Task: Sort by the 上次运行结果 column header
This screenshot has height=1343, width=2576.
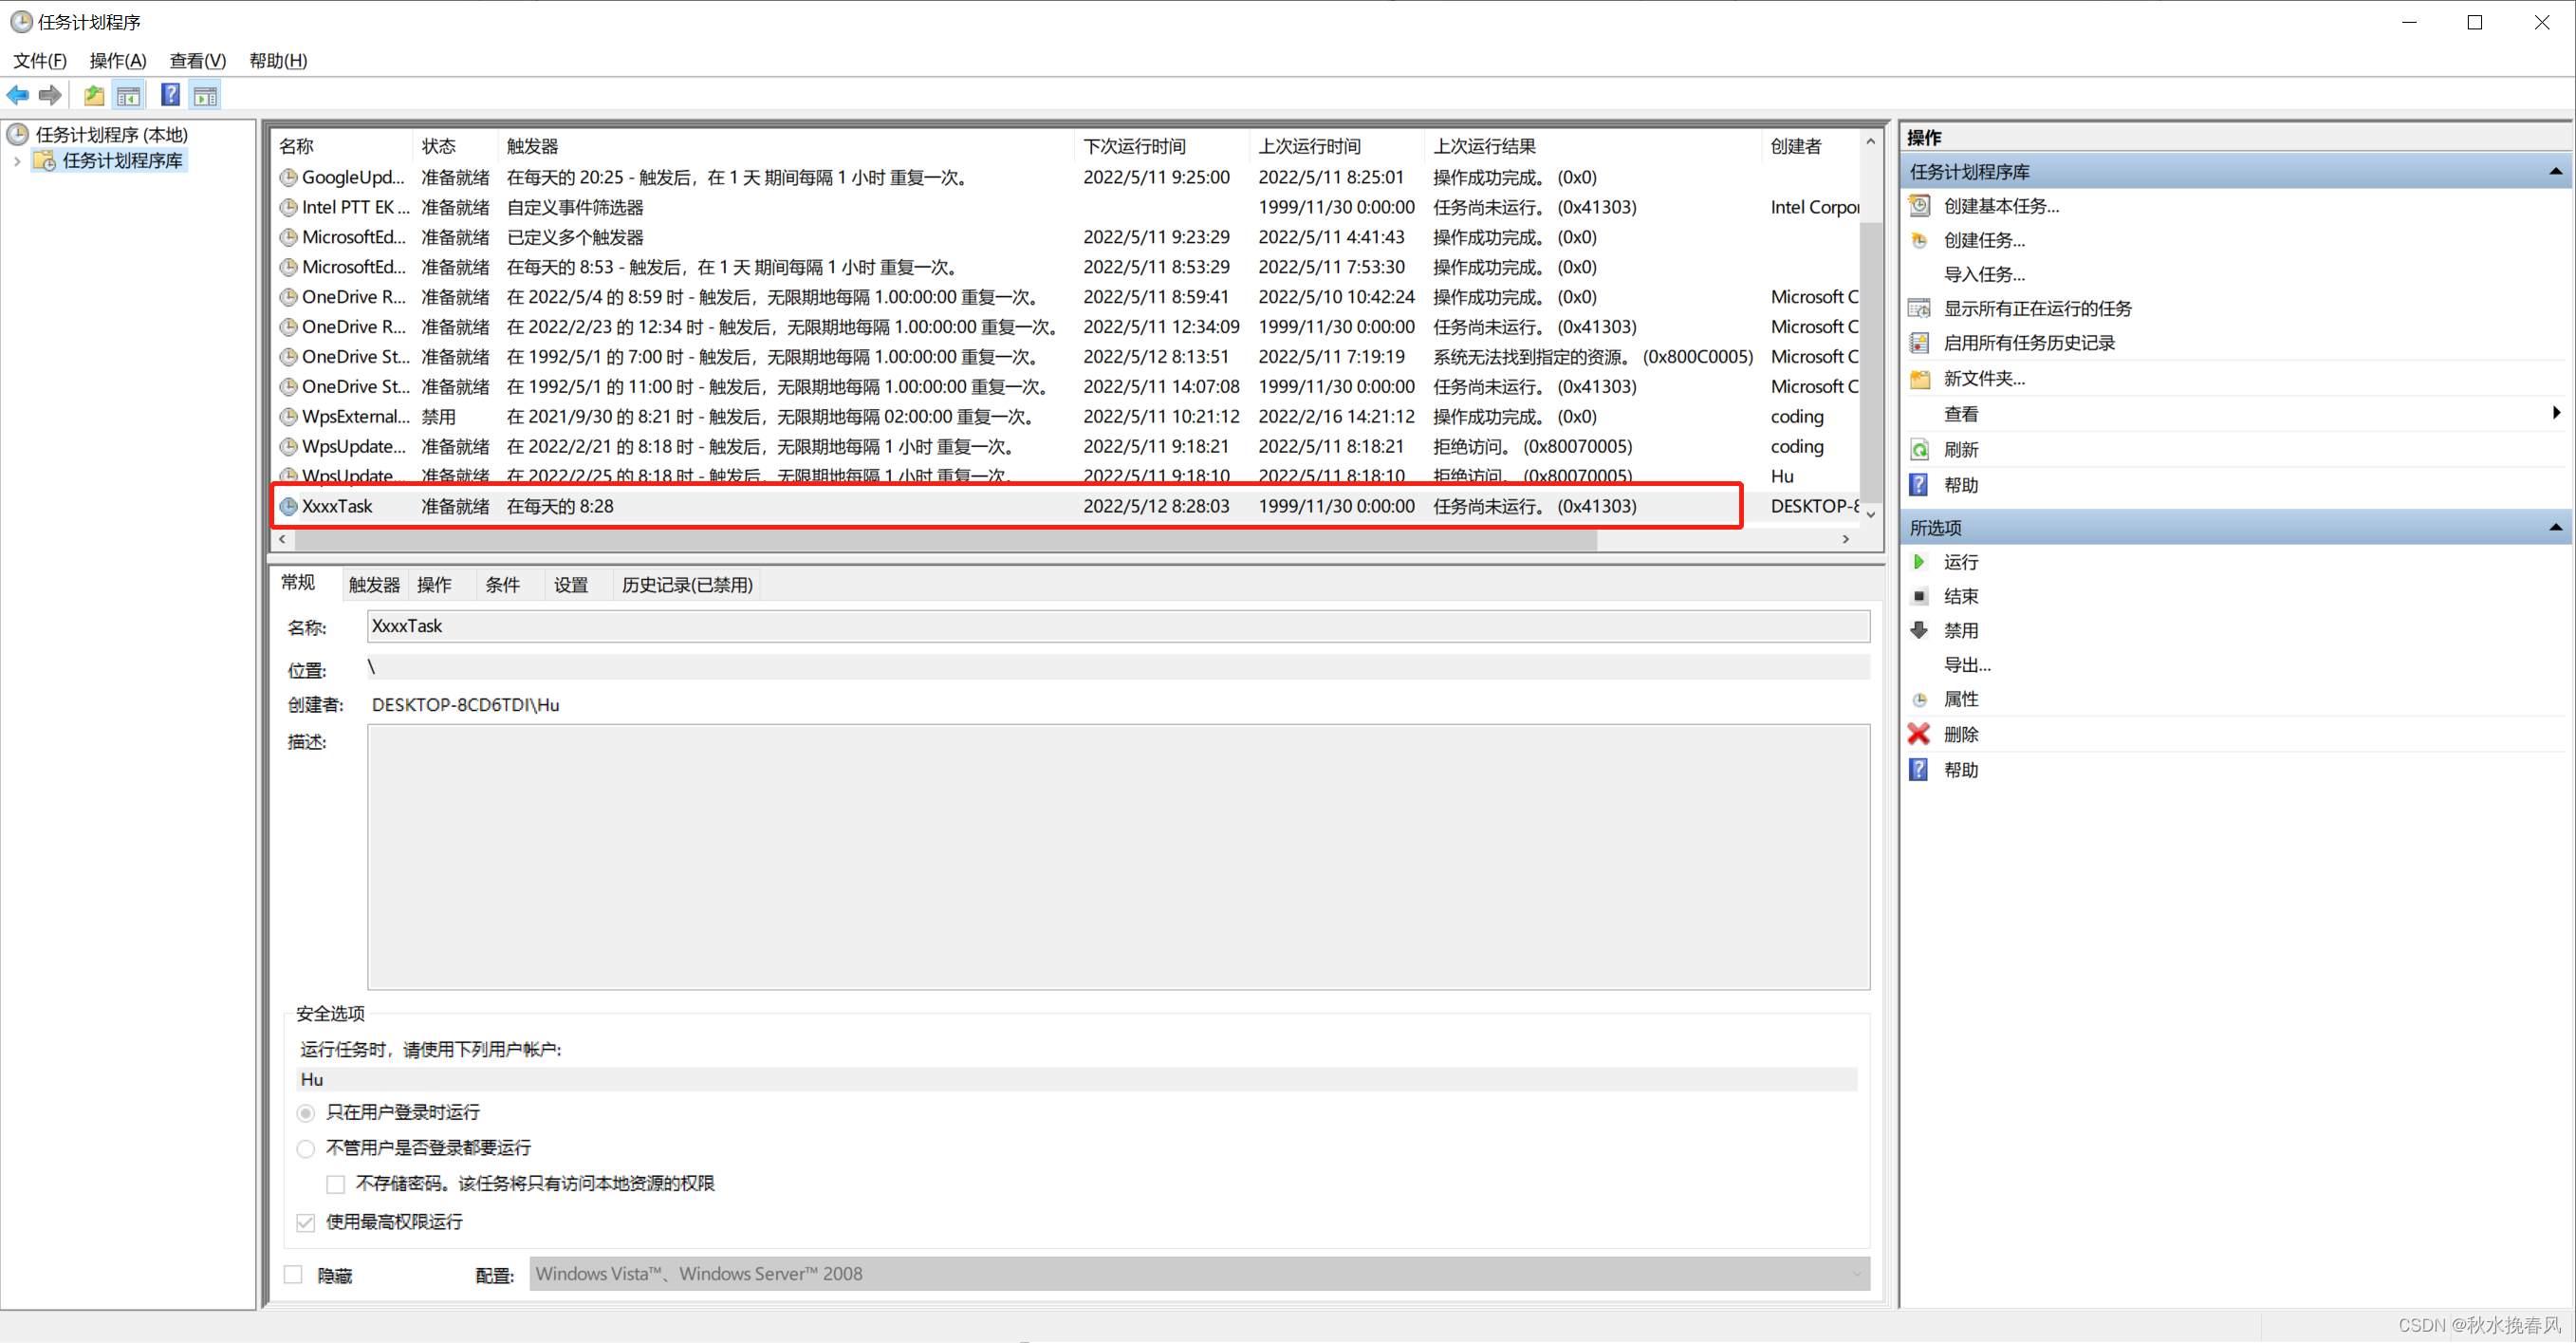Action: click(x=1593, y=146)
